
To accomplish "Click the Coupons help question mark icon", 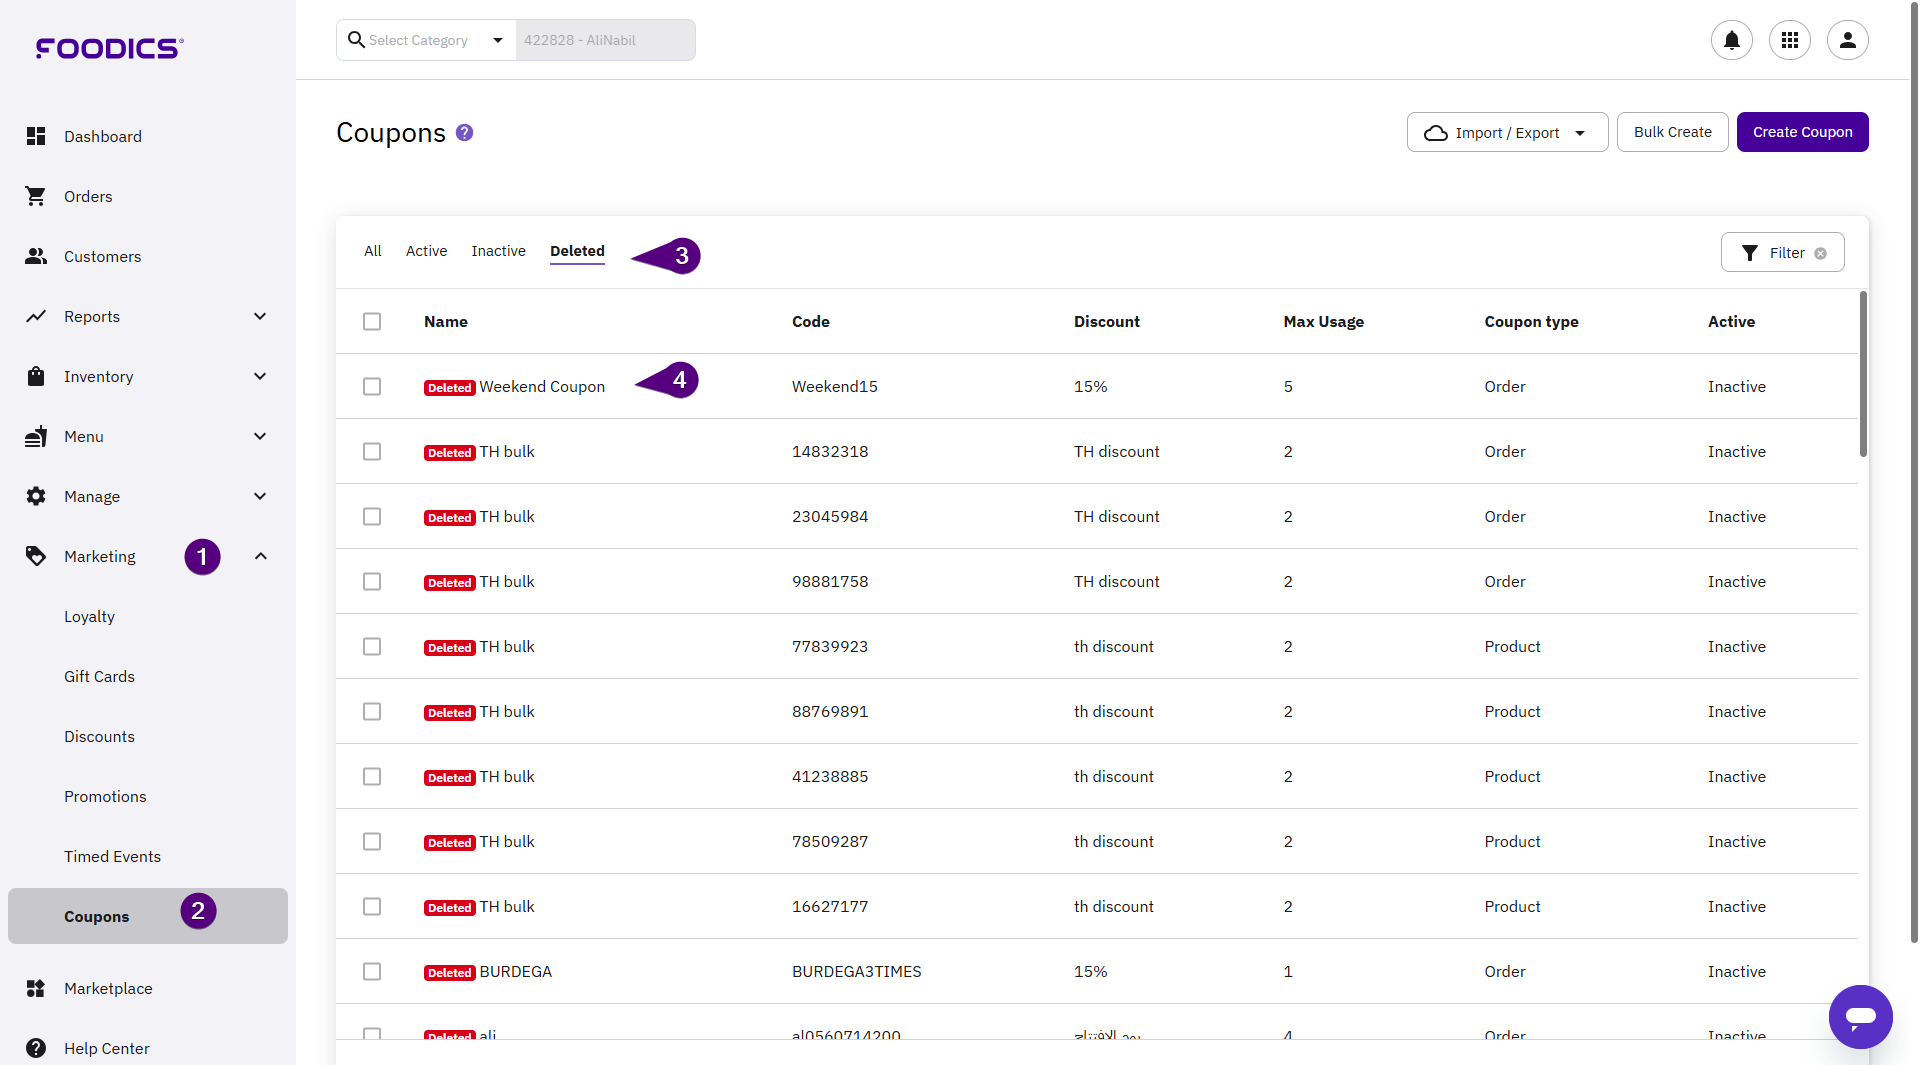I will pos(464,133).
